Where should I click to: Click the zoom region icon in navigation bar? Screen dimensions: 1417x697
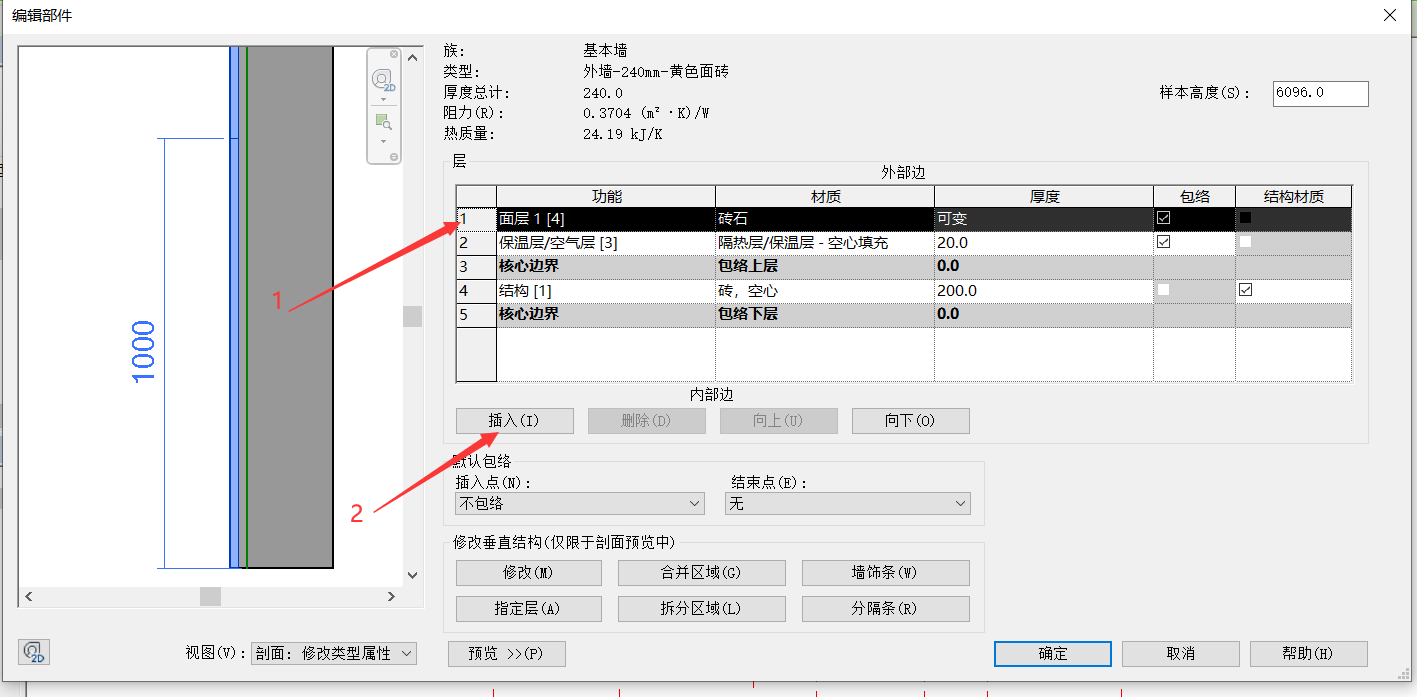click(x=383, y=122)
